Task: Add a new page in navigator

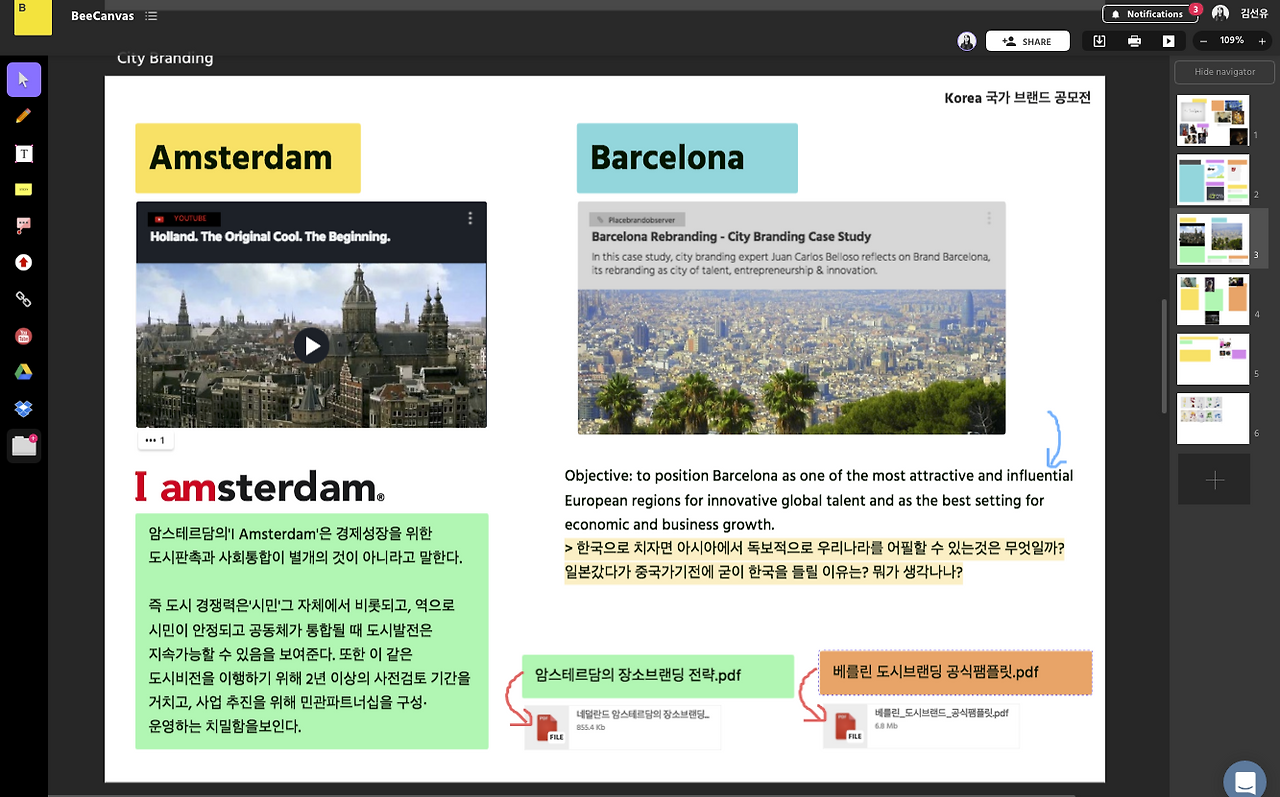Action: pos(1214,479)
